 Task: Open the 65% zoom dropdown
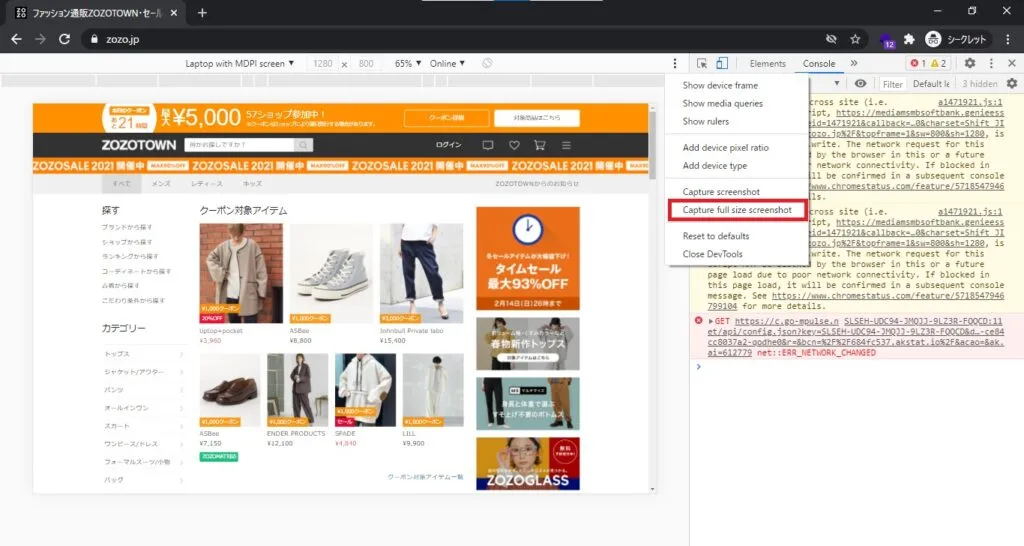click(408, 63)
